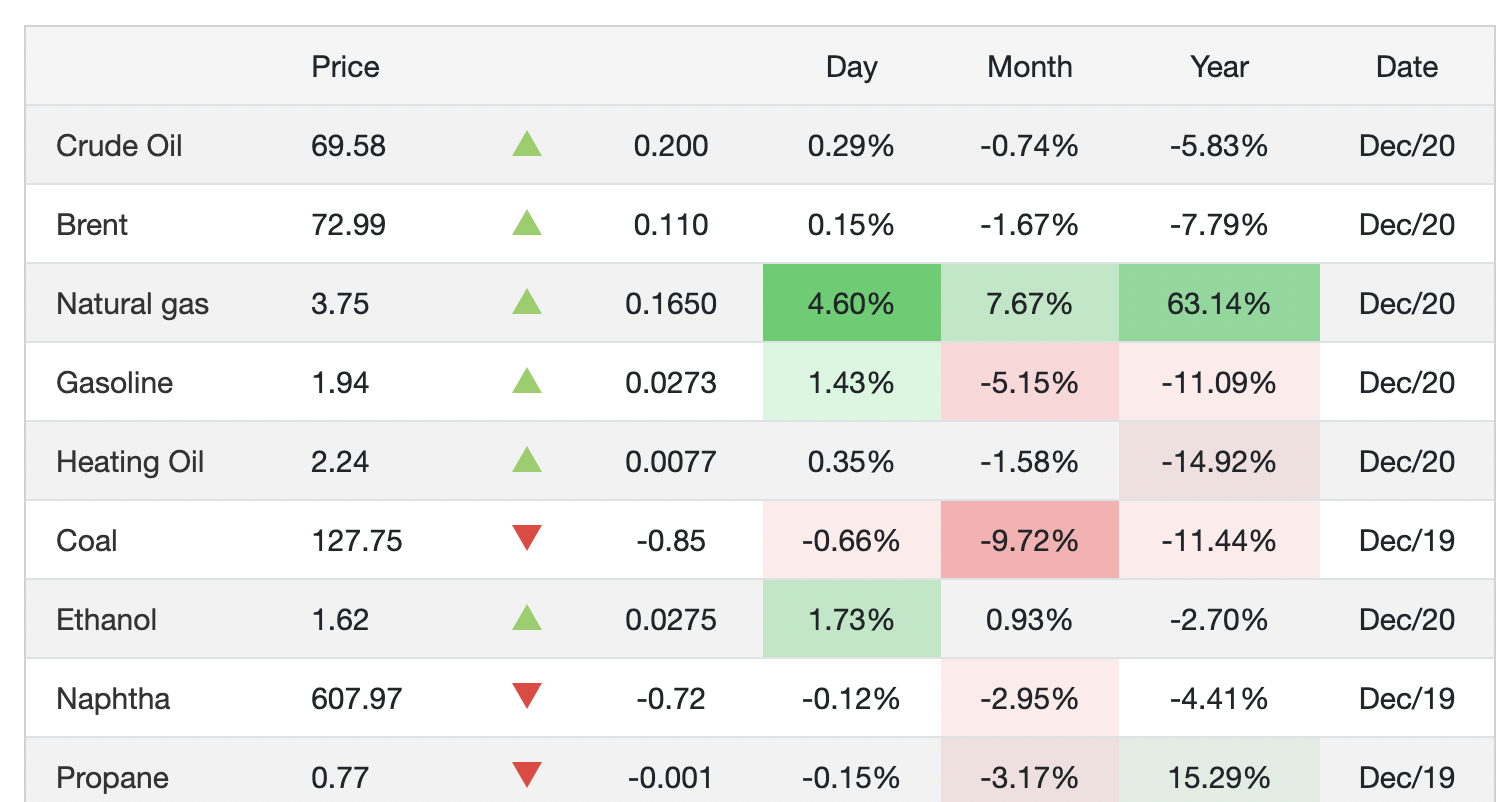1510x802 pixels.
Task: Open the Heating Oil commodity link
Action: [x=131, y=462]
